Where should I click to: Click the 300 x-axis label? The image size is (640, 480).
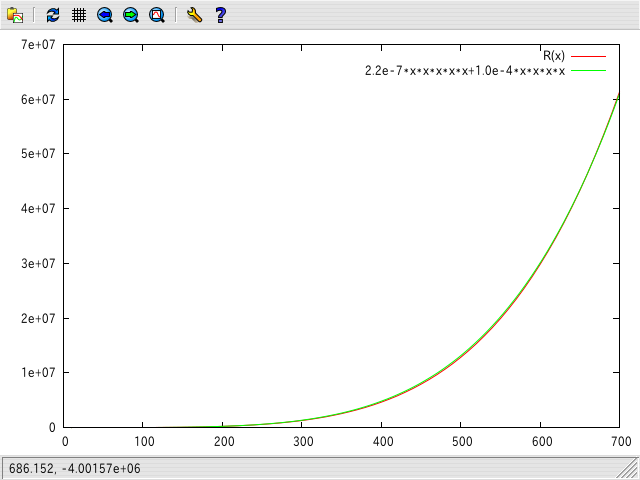click(303, 441)
